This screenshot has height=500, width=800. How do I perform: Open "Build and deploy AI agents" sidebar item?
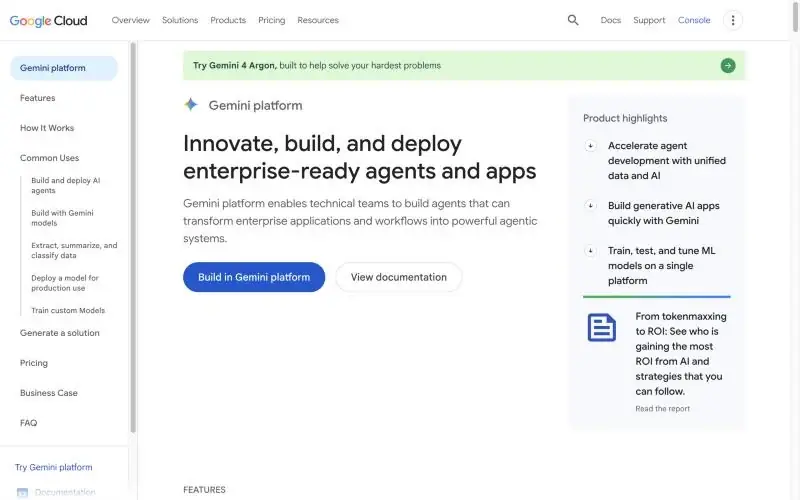66,186
